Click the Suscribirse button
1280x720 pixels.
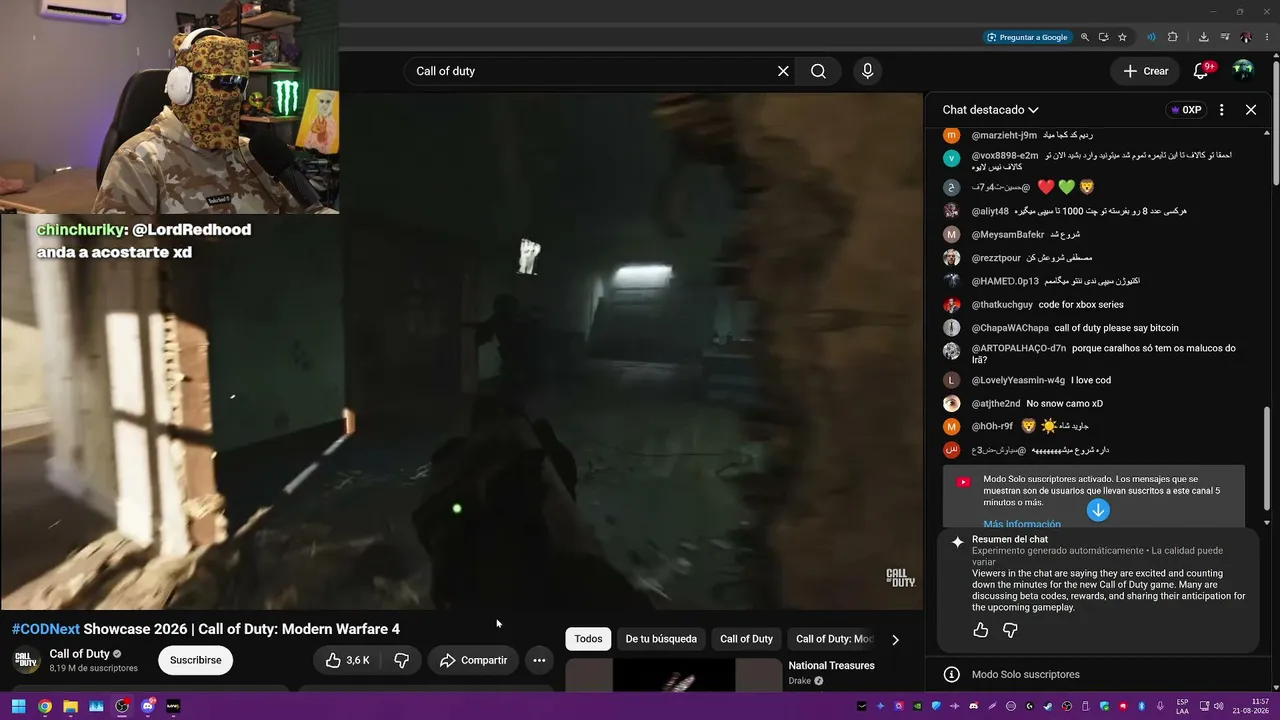[x=196, y=660]
